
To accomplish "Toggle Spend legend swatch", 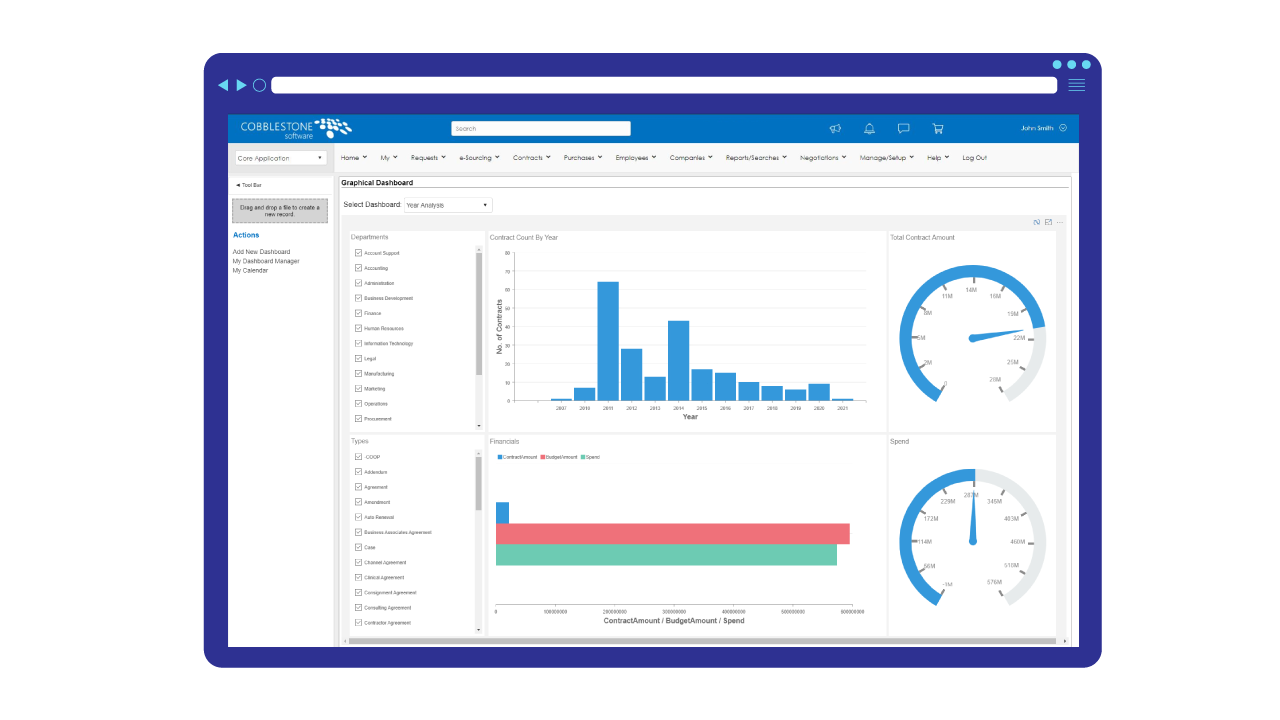I will click(583, 457).
